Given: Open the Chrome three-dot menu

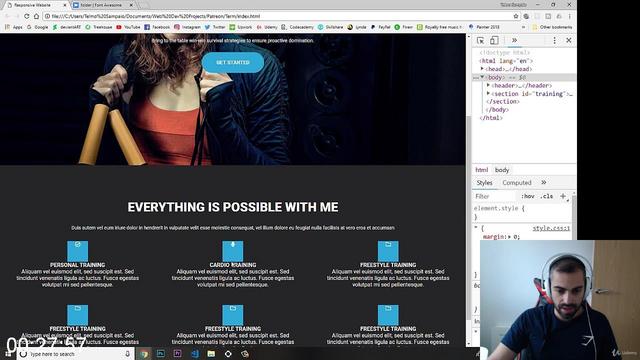Looking at the screenshot, I should coord(569,16).
